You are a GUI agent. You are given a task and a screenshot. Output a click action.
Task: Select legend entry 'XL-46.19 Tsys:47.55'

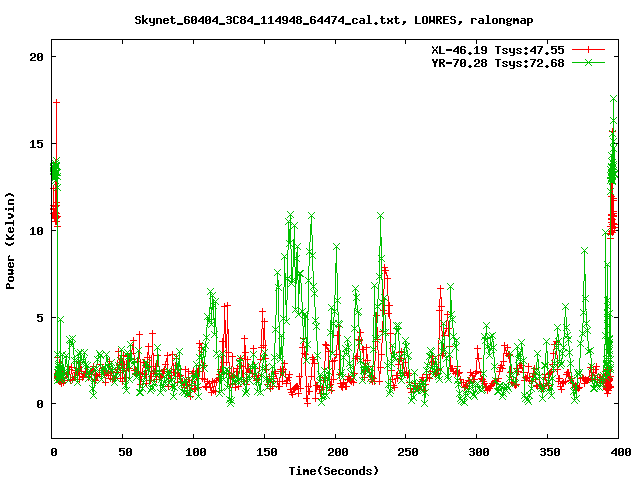click(498, 50)
